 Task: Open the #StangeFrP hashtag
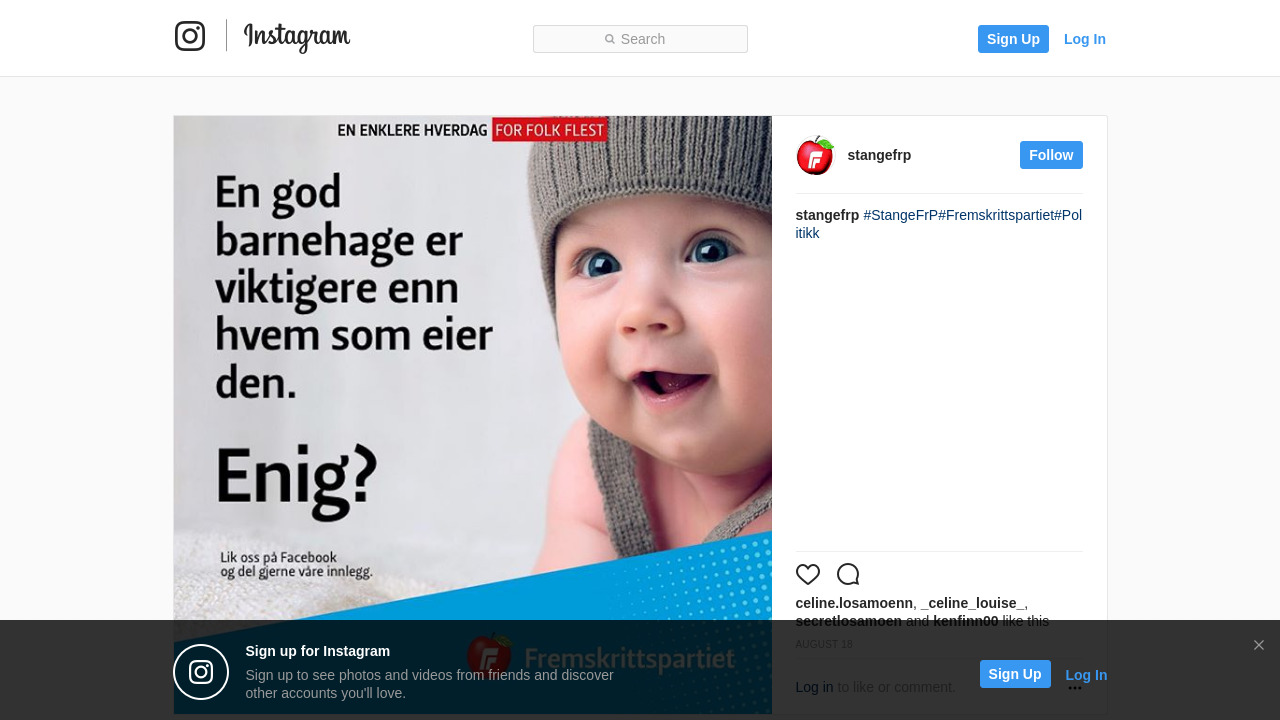(x=901, y=215)
